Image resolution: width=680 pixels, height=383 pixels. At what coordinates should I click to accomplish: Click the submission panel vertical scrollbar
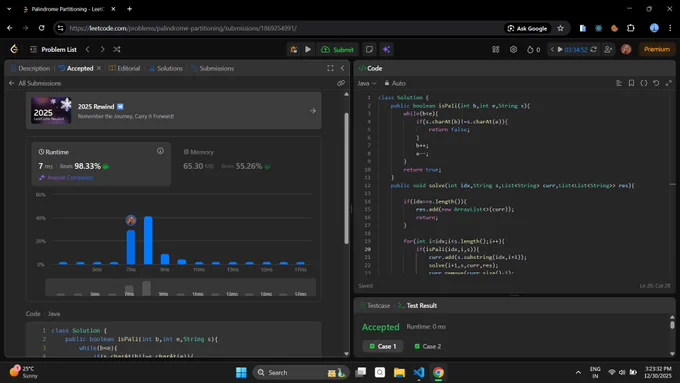(x=347, y=178)
